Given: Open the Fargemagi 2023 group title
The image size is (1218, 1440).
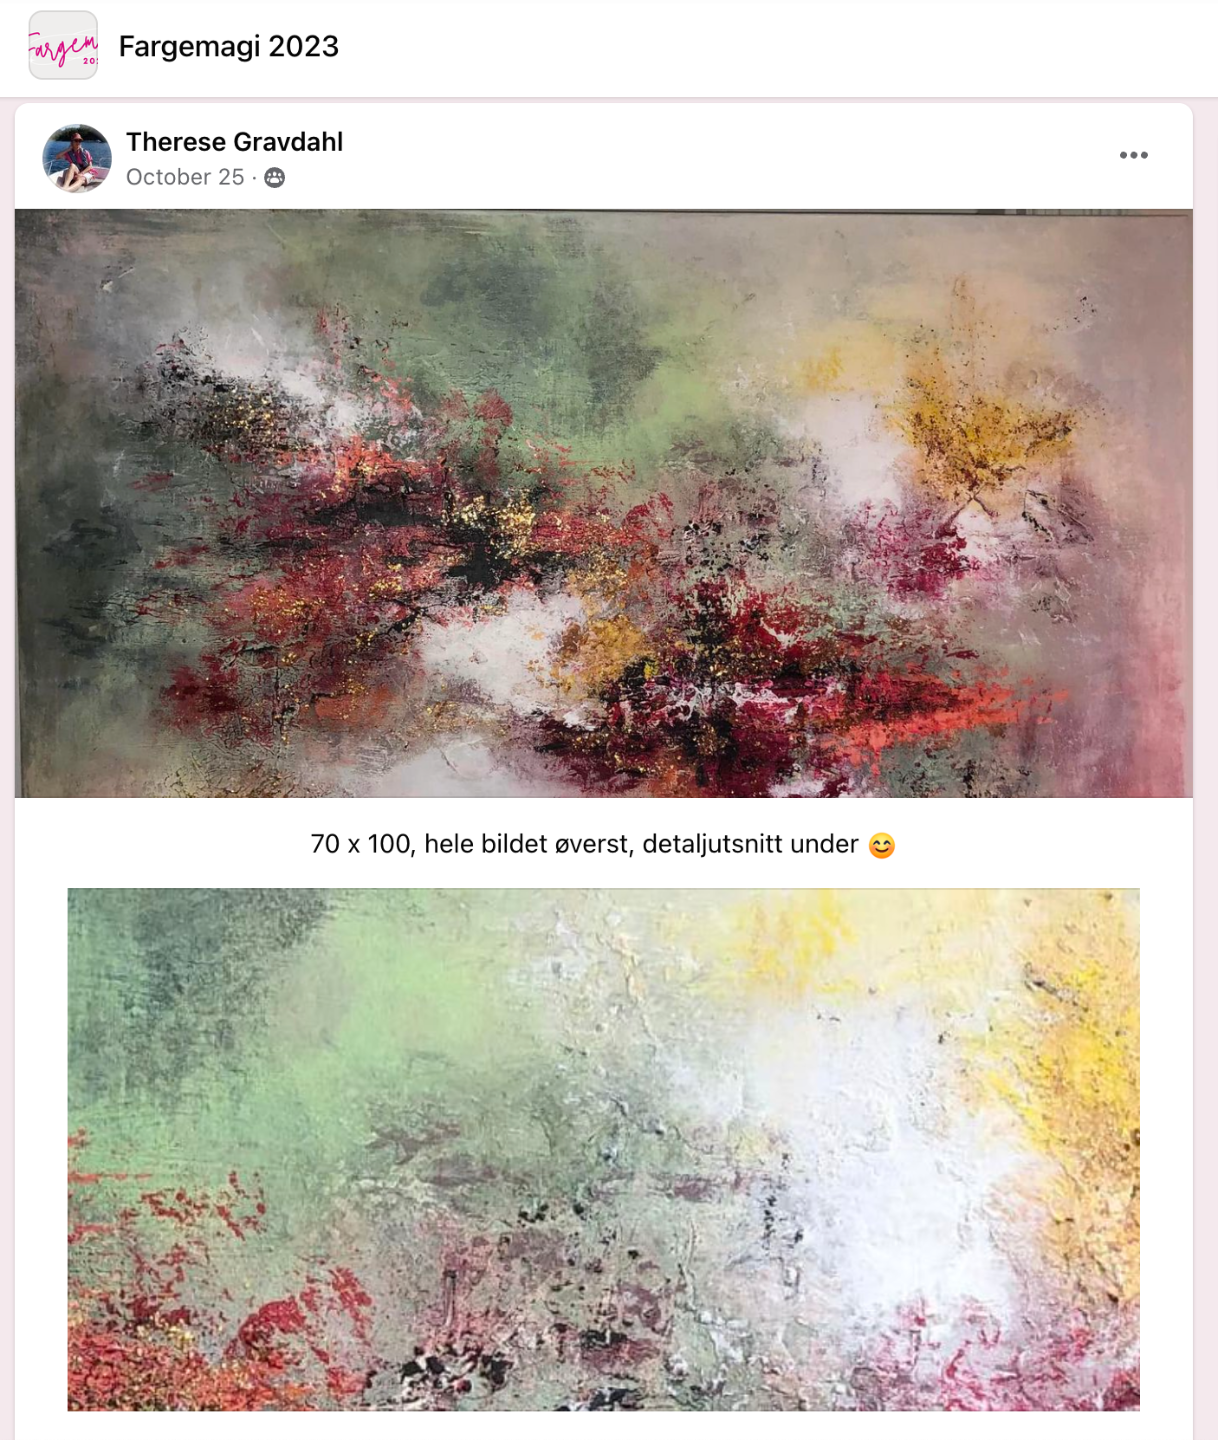Looking at the screenshot, I should [x=229, y=46].
